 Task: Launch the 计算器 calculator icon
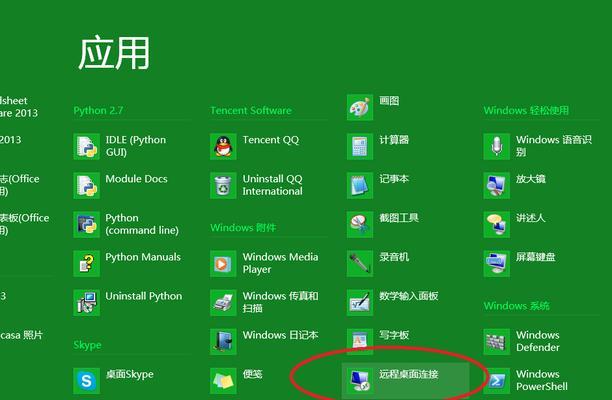360,146
